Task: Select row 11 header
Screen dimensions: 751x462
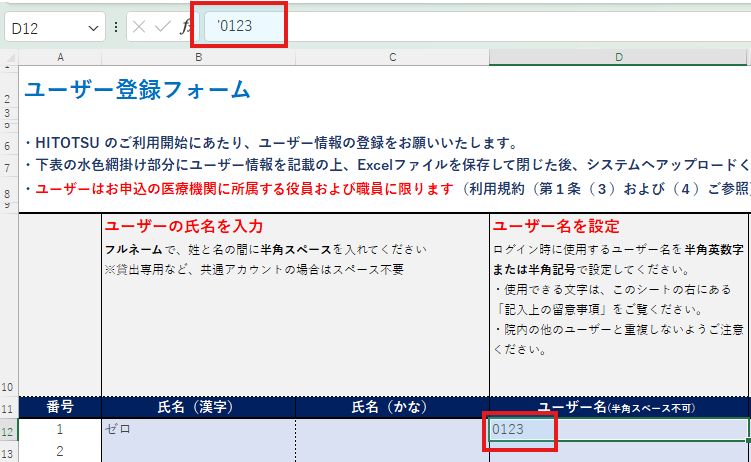Action: tap(9, 407)
